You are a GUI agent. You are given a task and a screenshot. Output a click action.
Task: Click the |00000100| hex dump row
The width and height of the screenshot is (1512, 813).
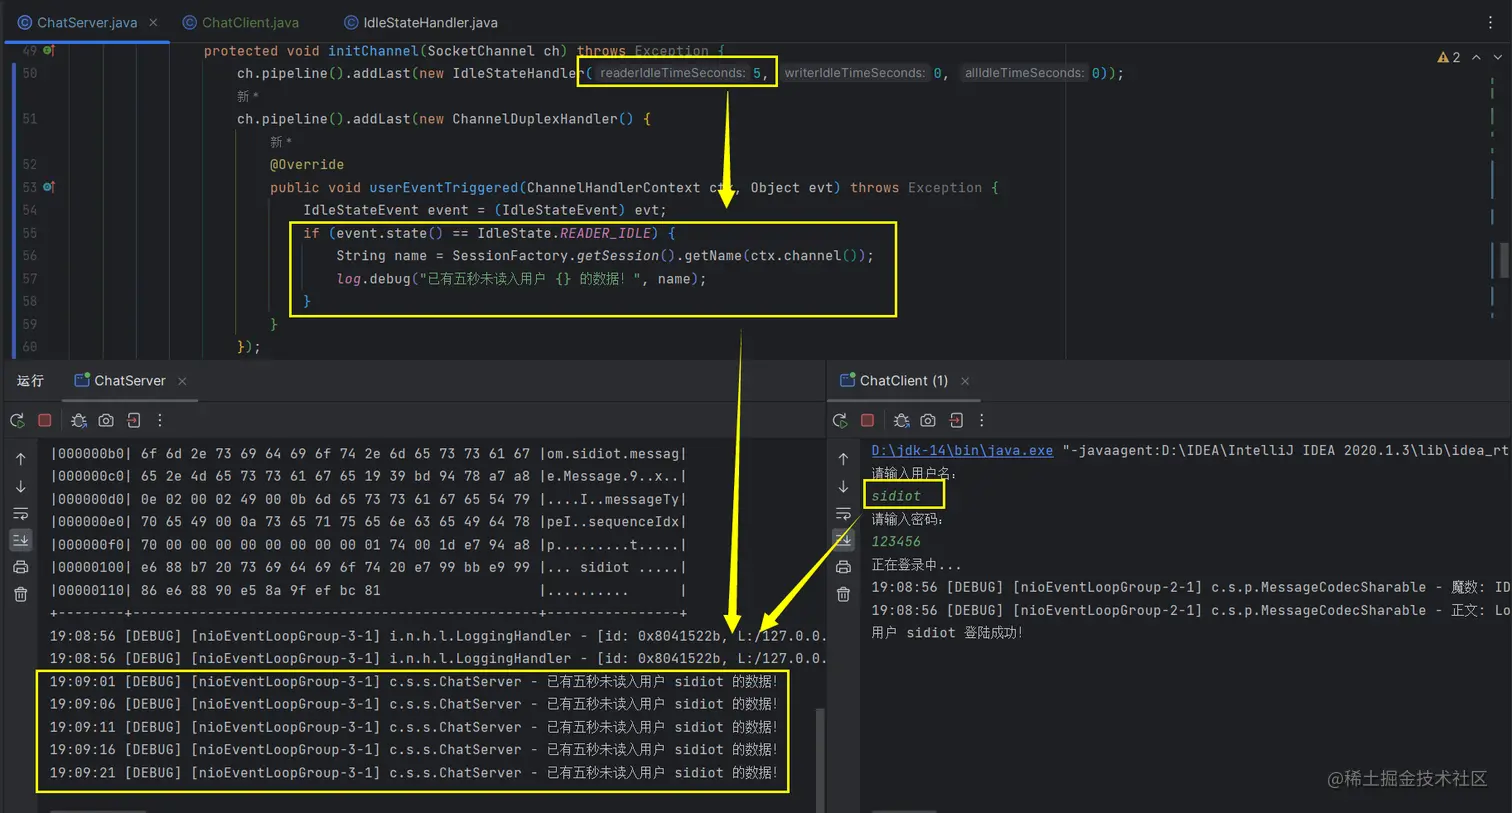click(x=368, y=567)
